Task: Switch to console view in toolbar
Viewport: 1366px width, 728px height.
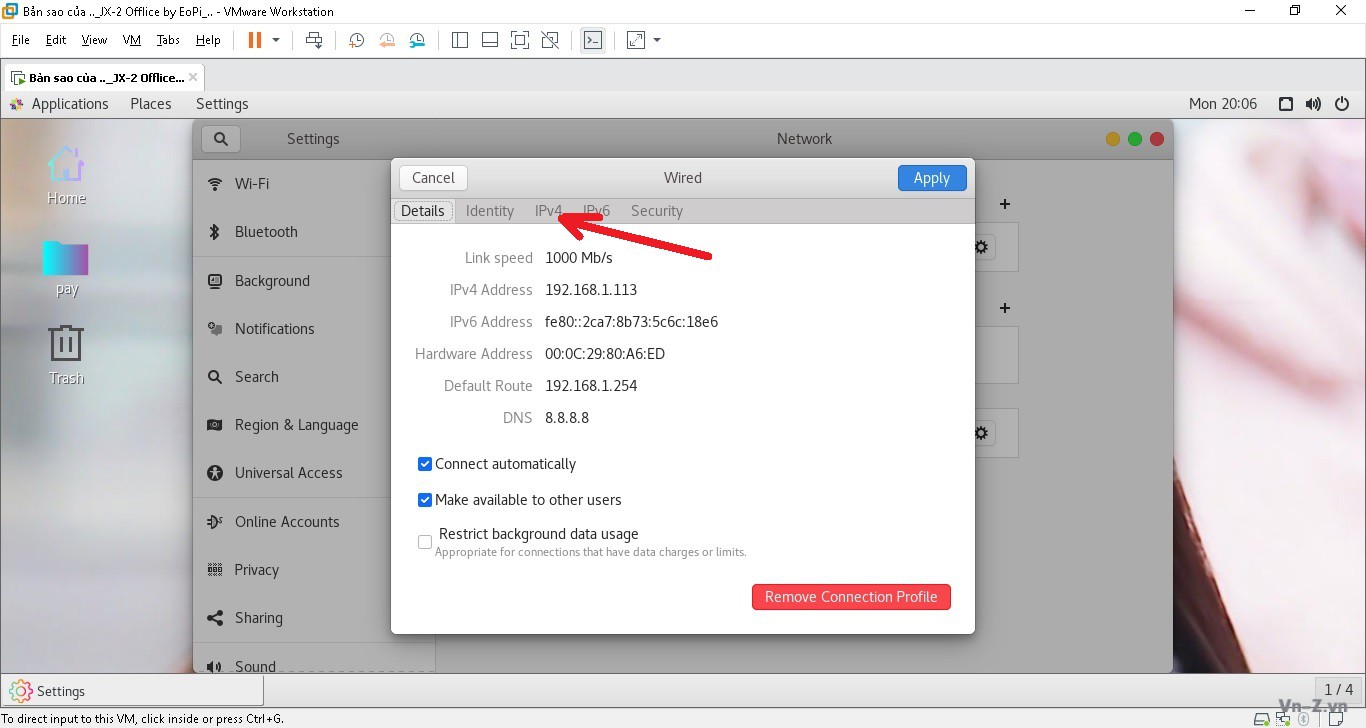Action: coord(593,40)
